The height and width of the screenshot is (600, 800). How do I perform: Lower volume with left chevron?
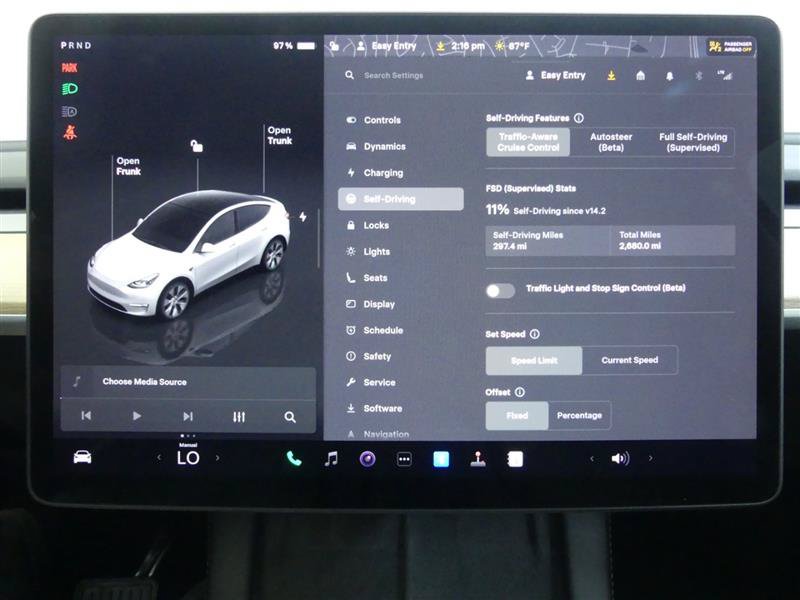click(x=591, y=459)
